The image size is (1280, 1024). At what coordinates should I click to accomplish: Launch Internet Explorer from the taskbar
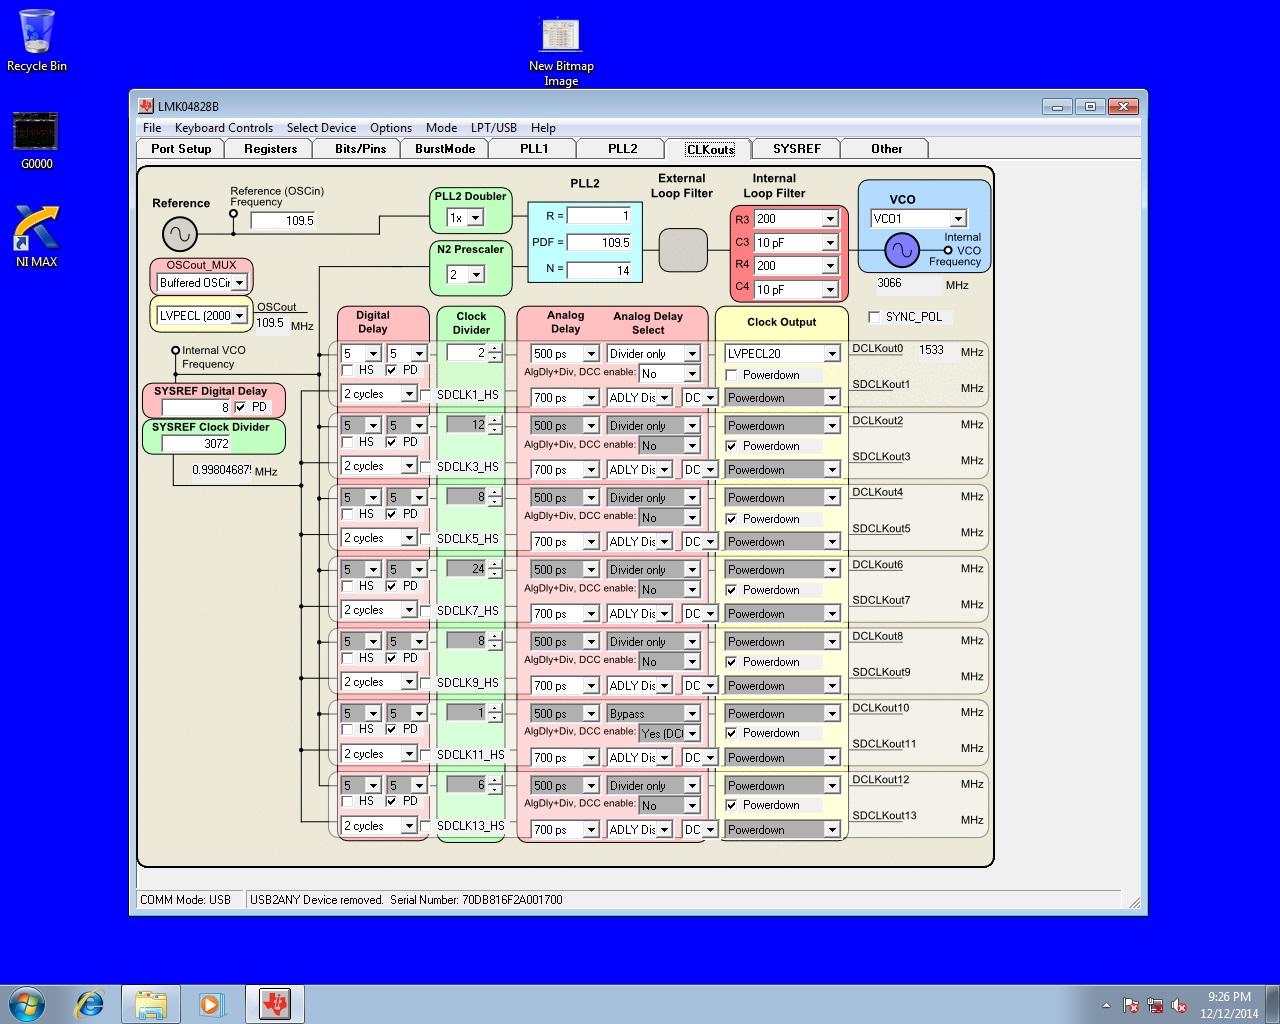point(90,1004)
